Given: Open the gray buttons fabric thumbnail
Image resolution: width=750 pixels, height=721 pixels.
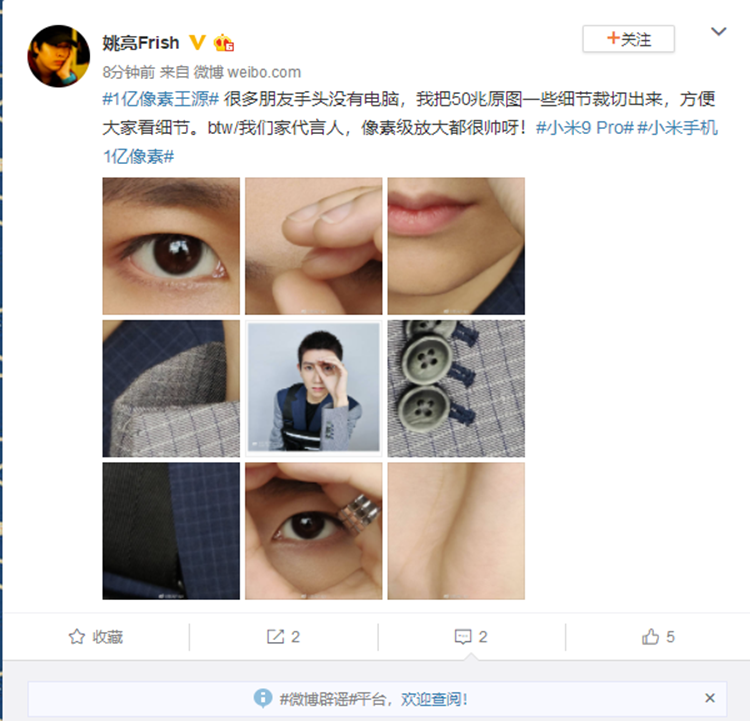Looking at the screenshot, I should [456, 388].
